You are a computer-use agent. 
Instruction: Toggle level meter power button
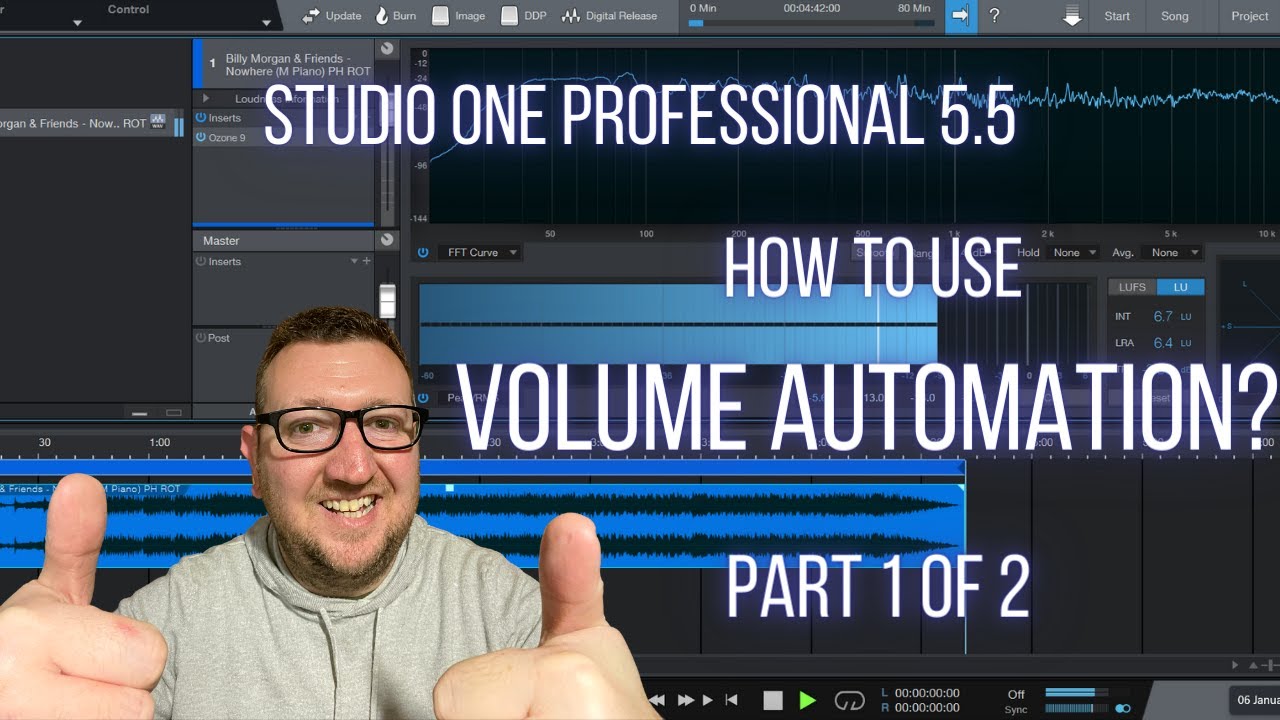point(423,397)
